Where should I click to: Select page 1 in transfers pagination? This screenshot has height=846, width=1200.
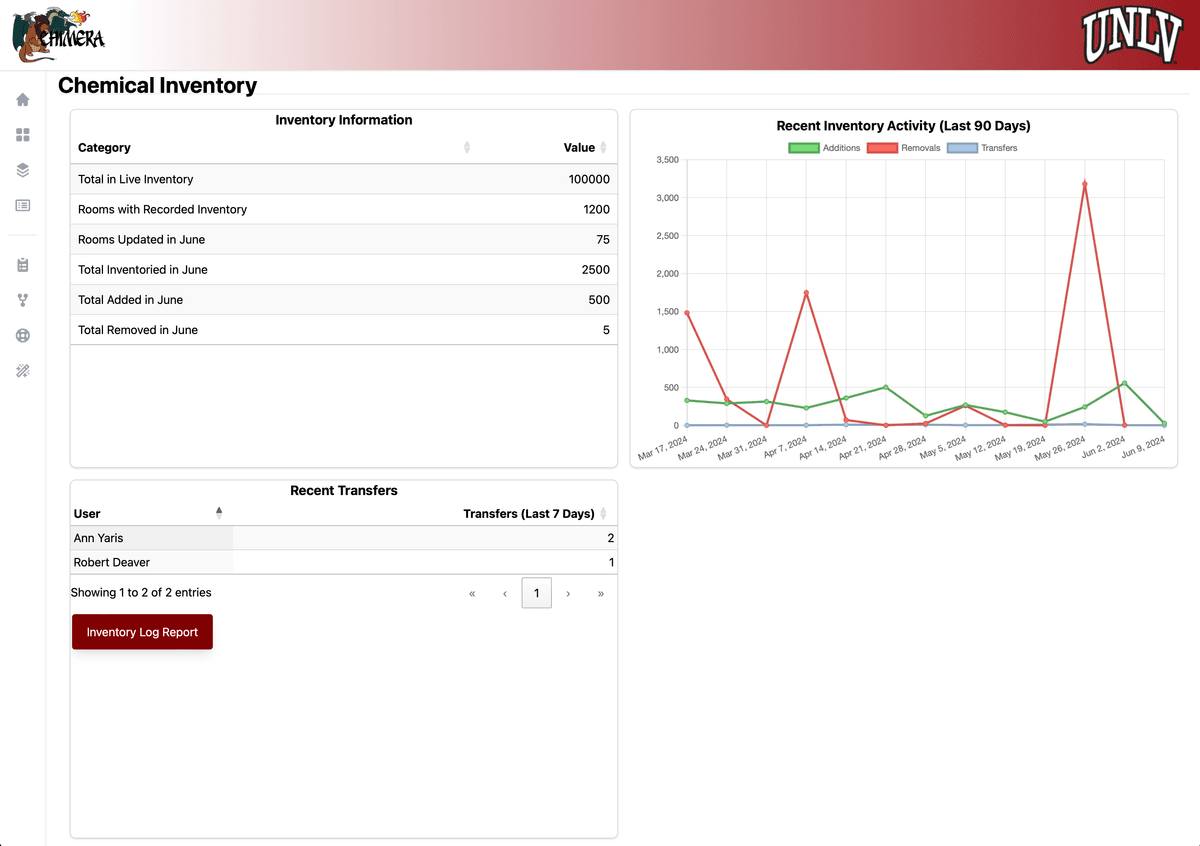click(x=536, y=593)
